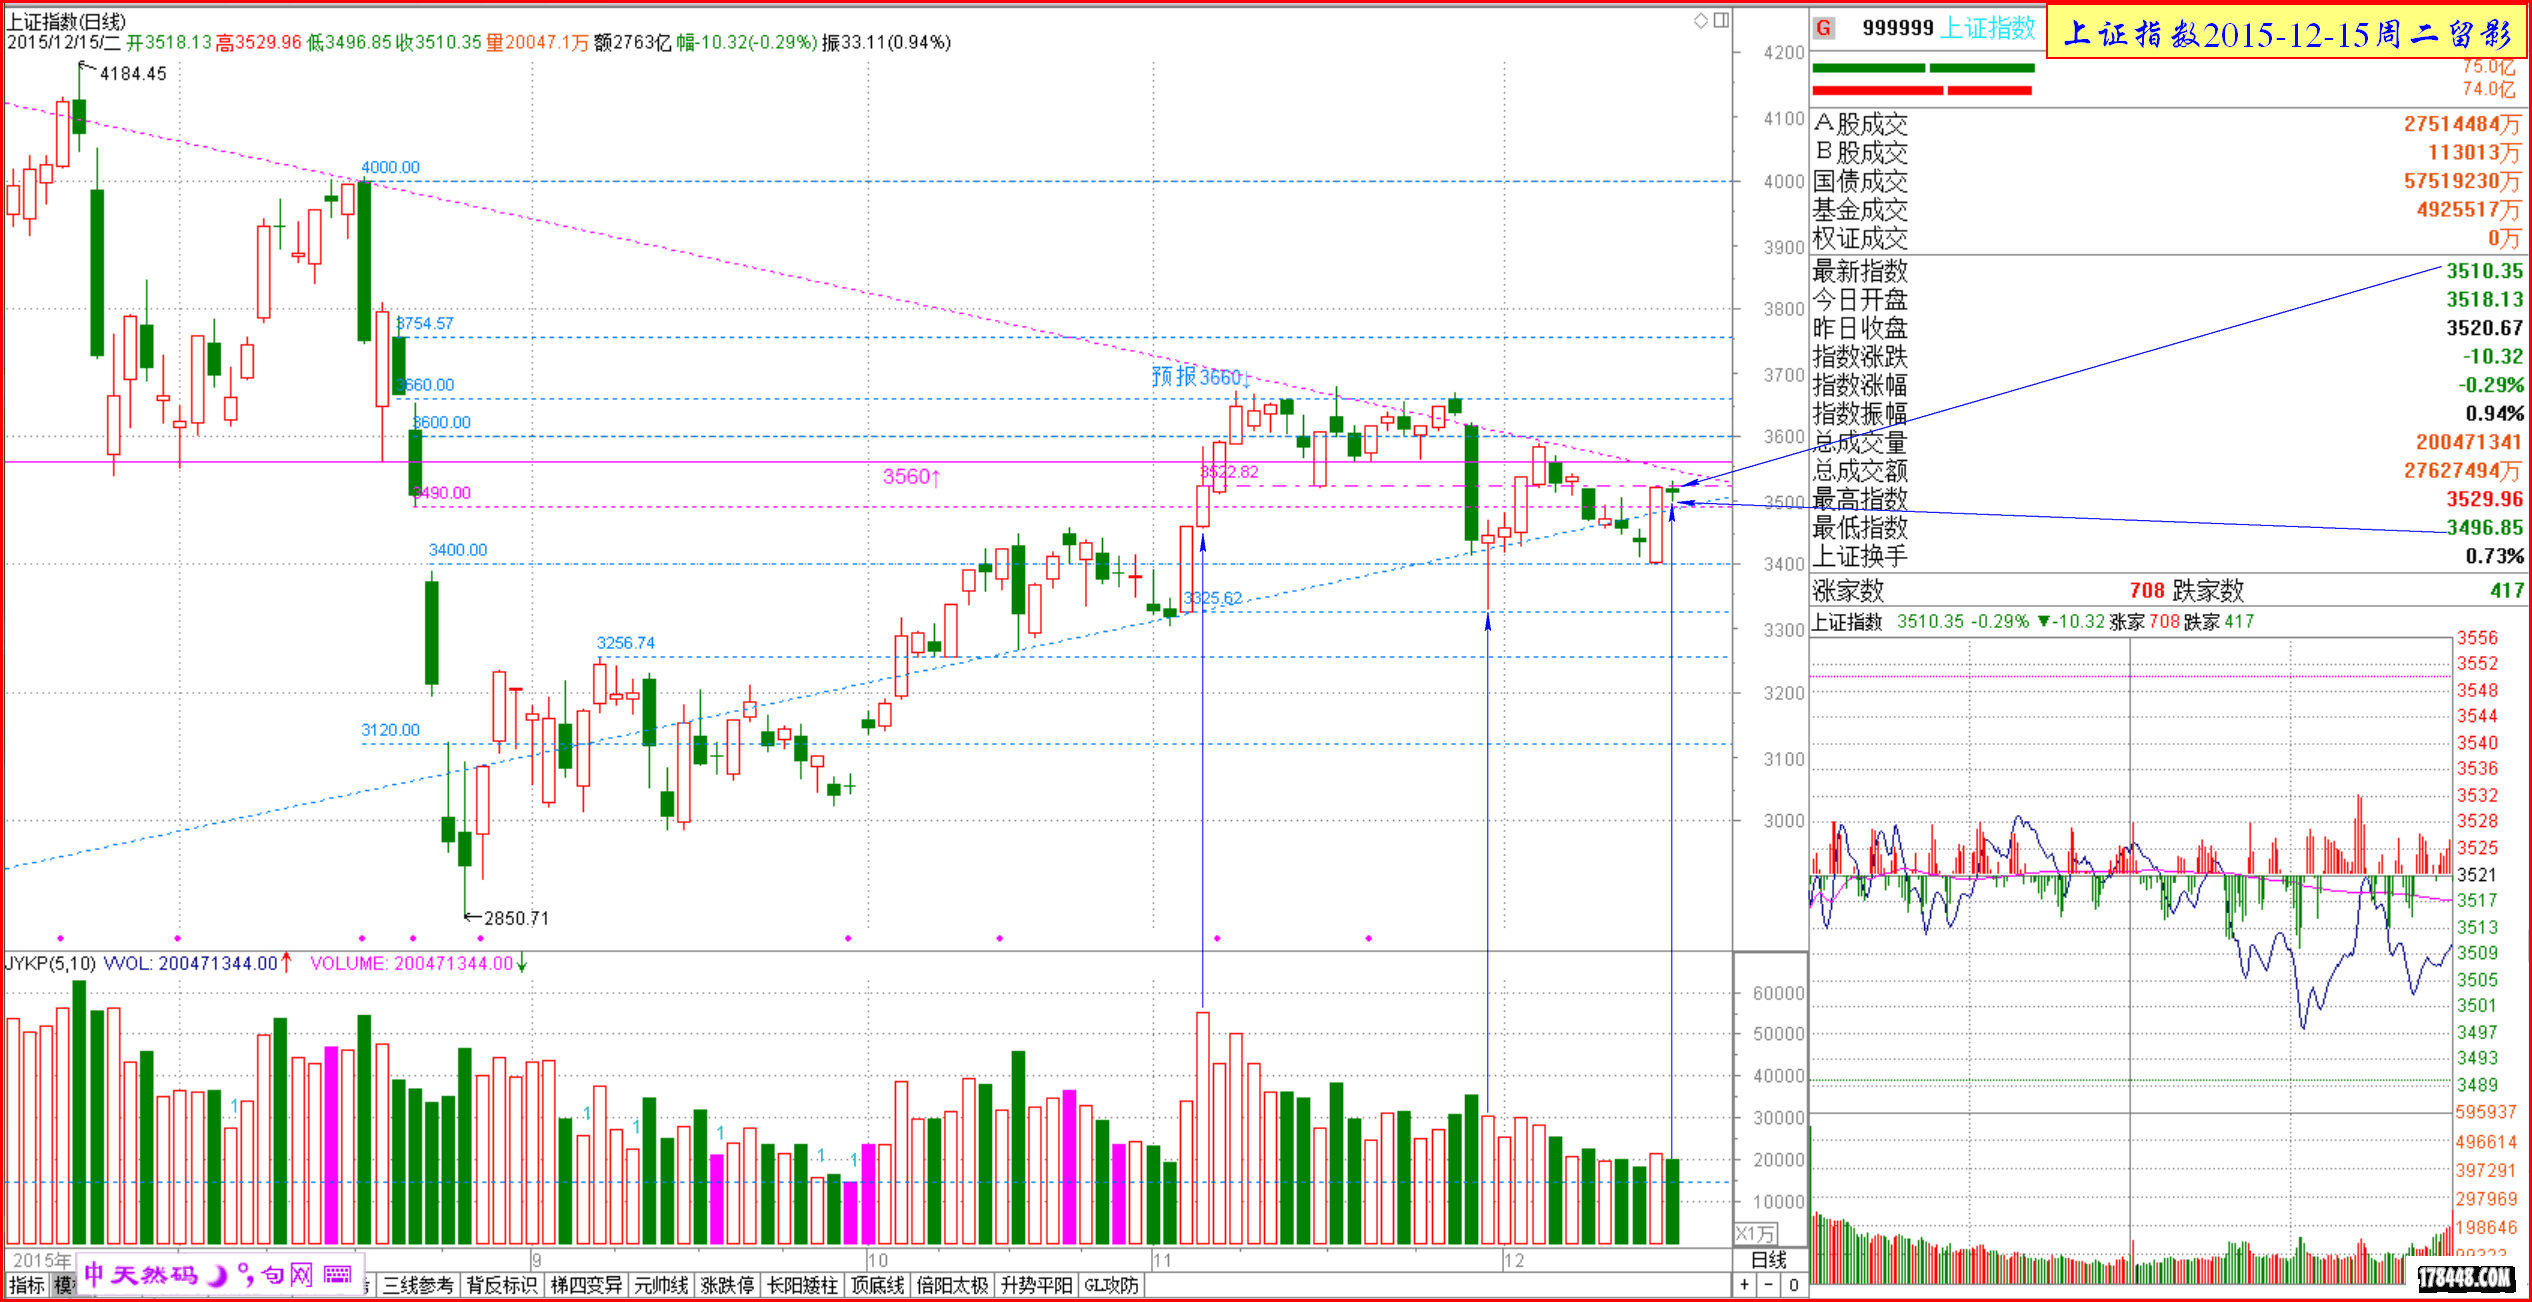Click the 昨日收盘 value 3520.67

click(x=2484, y=328)
